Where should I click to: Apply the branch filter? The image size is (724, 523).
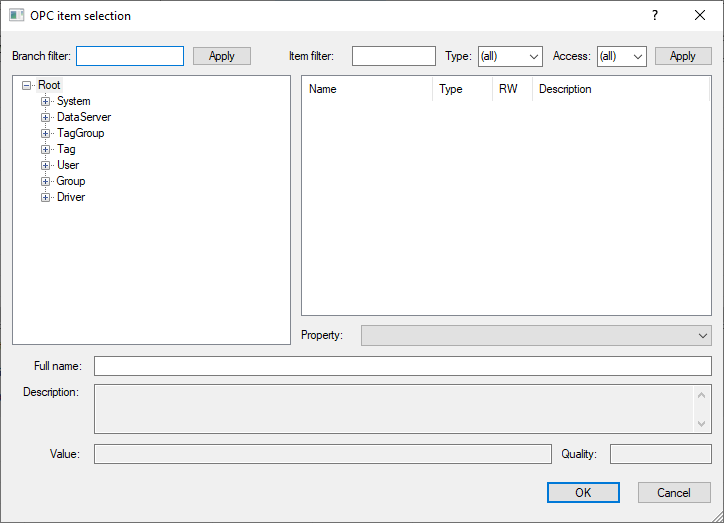tap(222, 56)
